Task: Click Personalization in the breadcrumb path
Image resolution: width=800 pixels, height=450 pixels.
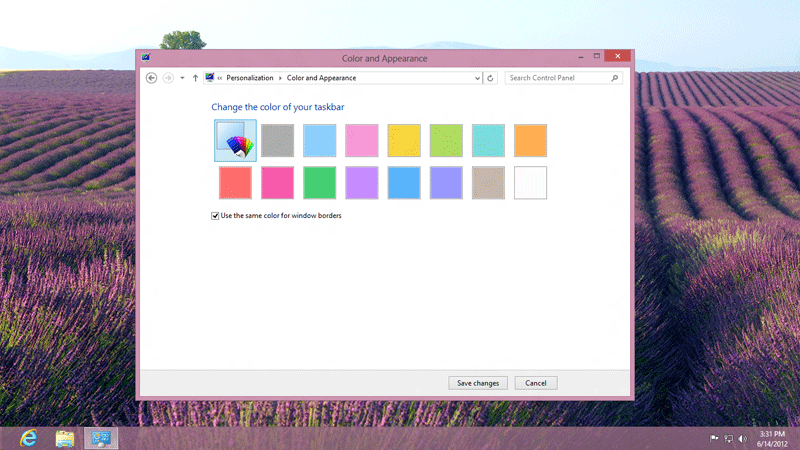Action: pyautogui.click(x=249, y=78)
